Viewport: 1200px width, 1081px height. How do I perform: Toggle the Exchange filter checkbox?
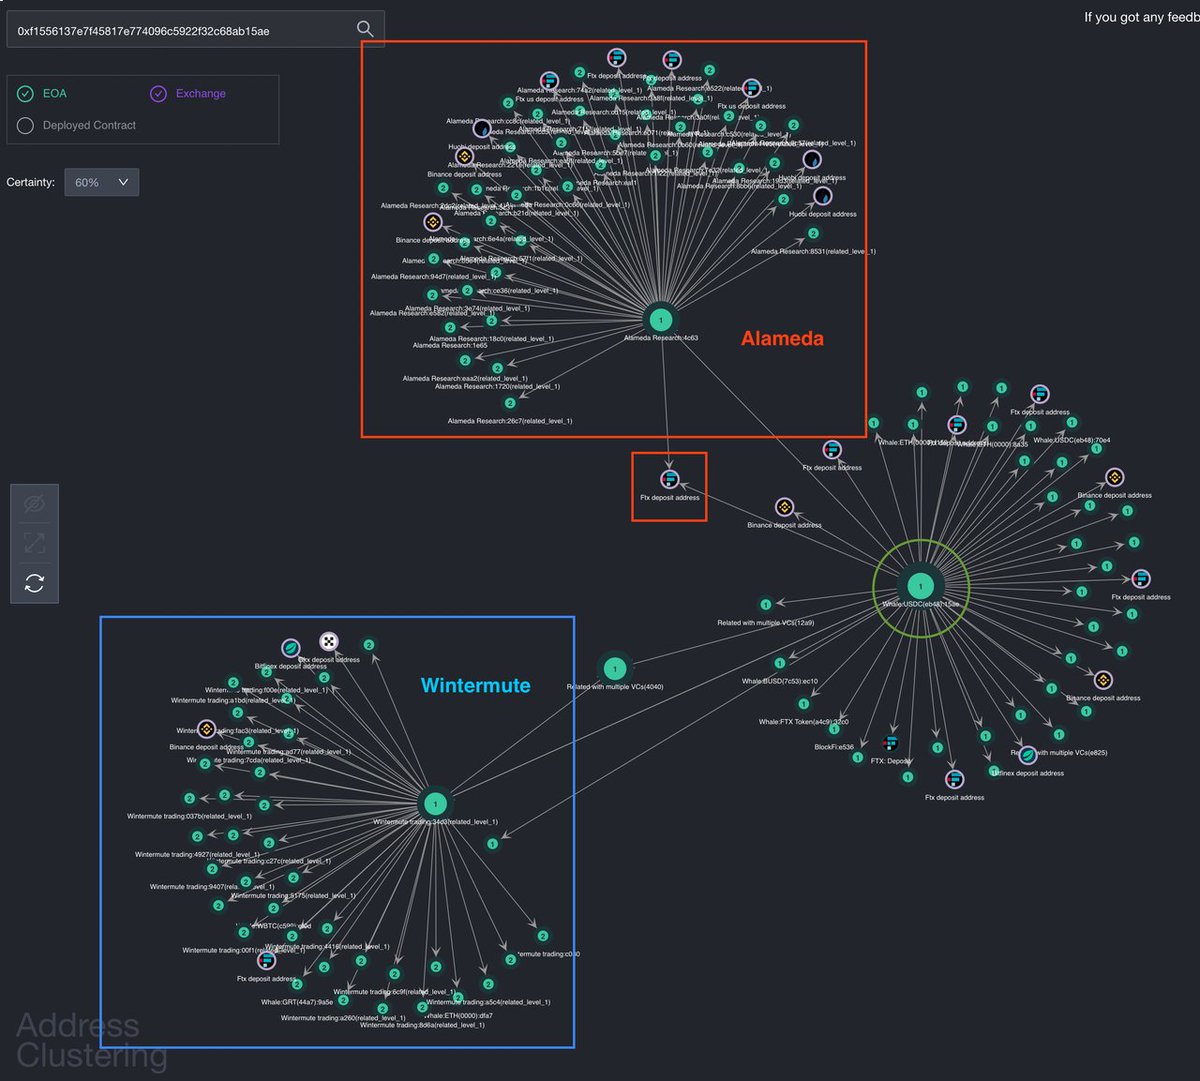(158, 93)
